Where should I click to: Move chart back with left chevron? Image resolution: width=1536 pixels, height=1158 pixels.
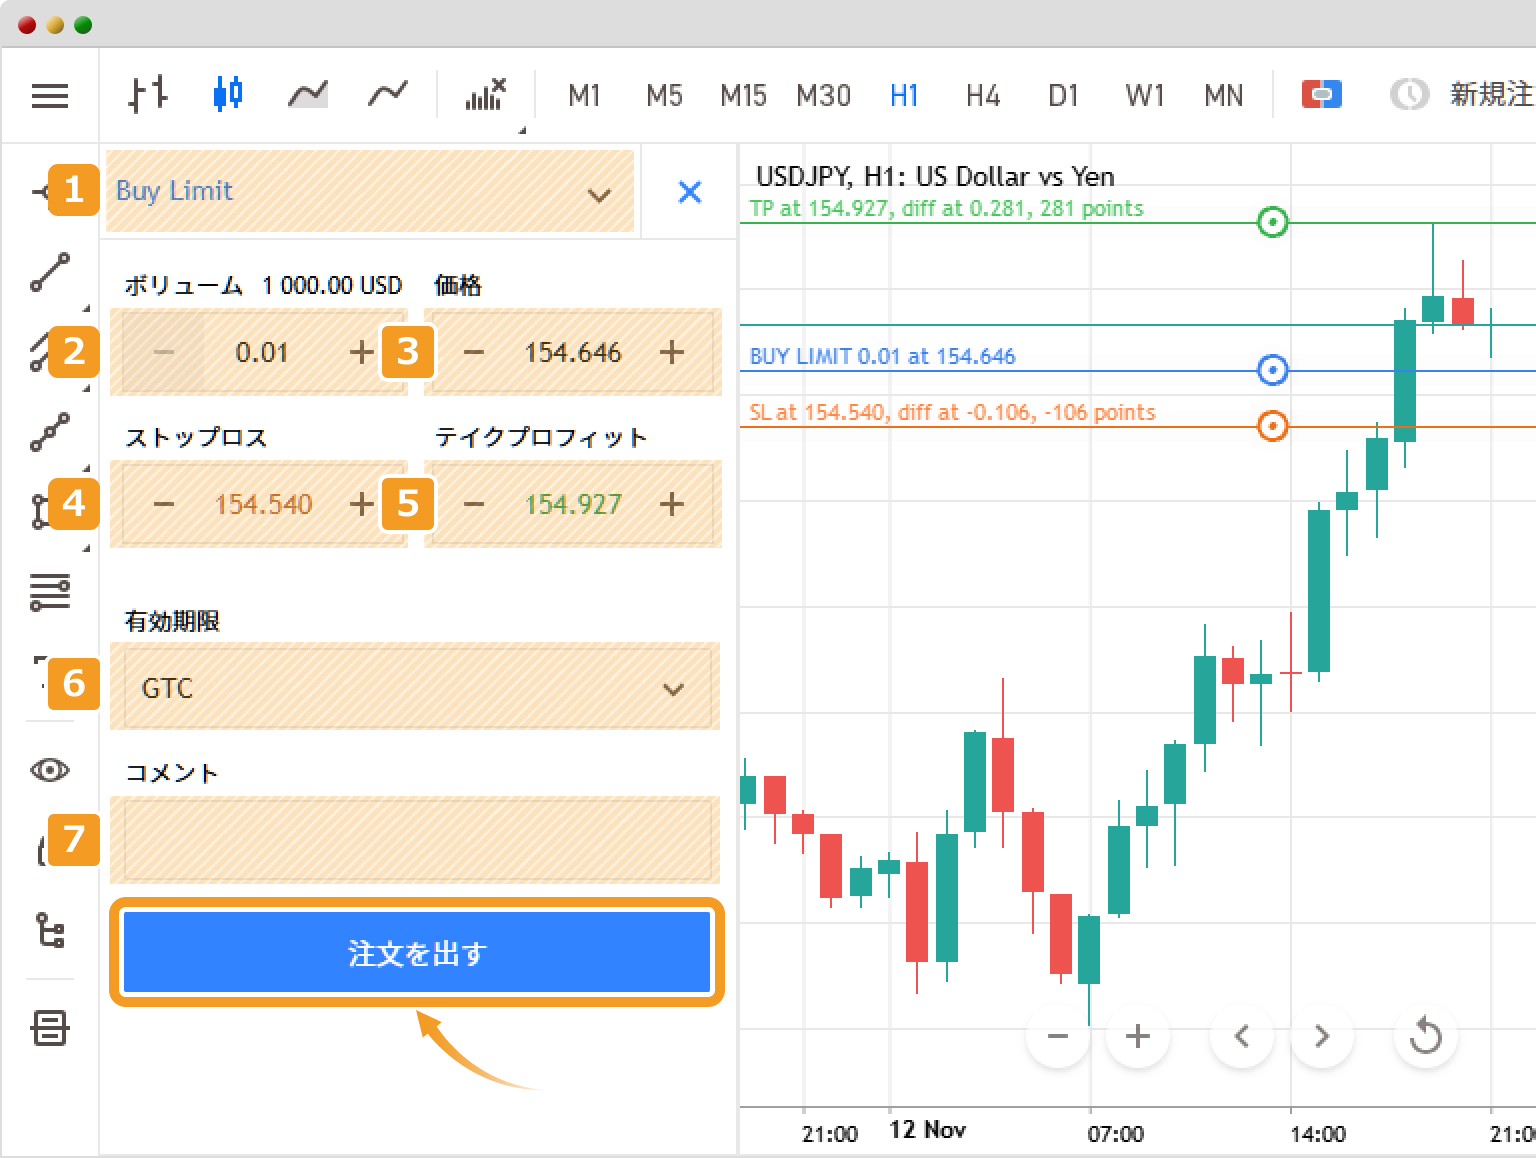(1242, 1036)
